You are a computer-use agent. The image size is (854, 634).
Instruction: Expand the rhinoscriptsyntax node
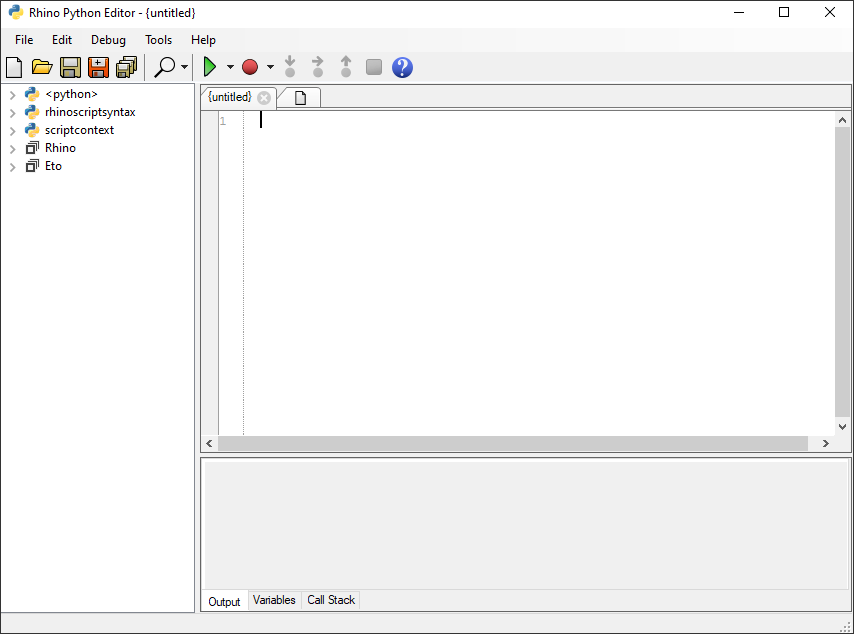[13, 113]
